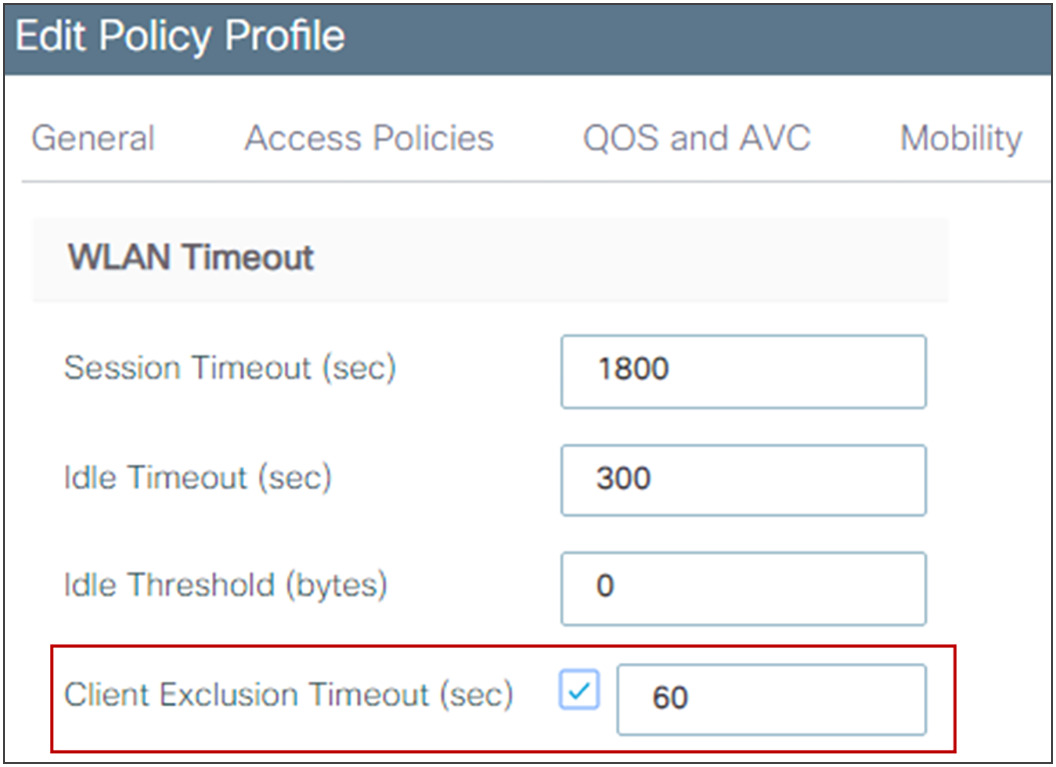
Task: Open the Access Policies tab
Action: (369, 138)
